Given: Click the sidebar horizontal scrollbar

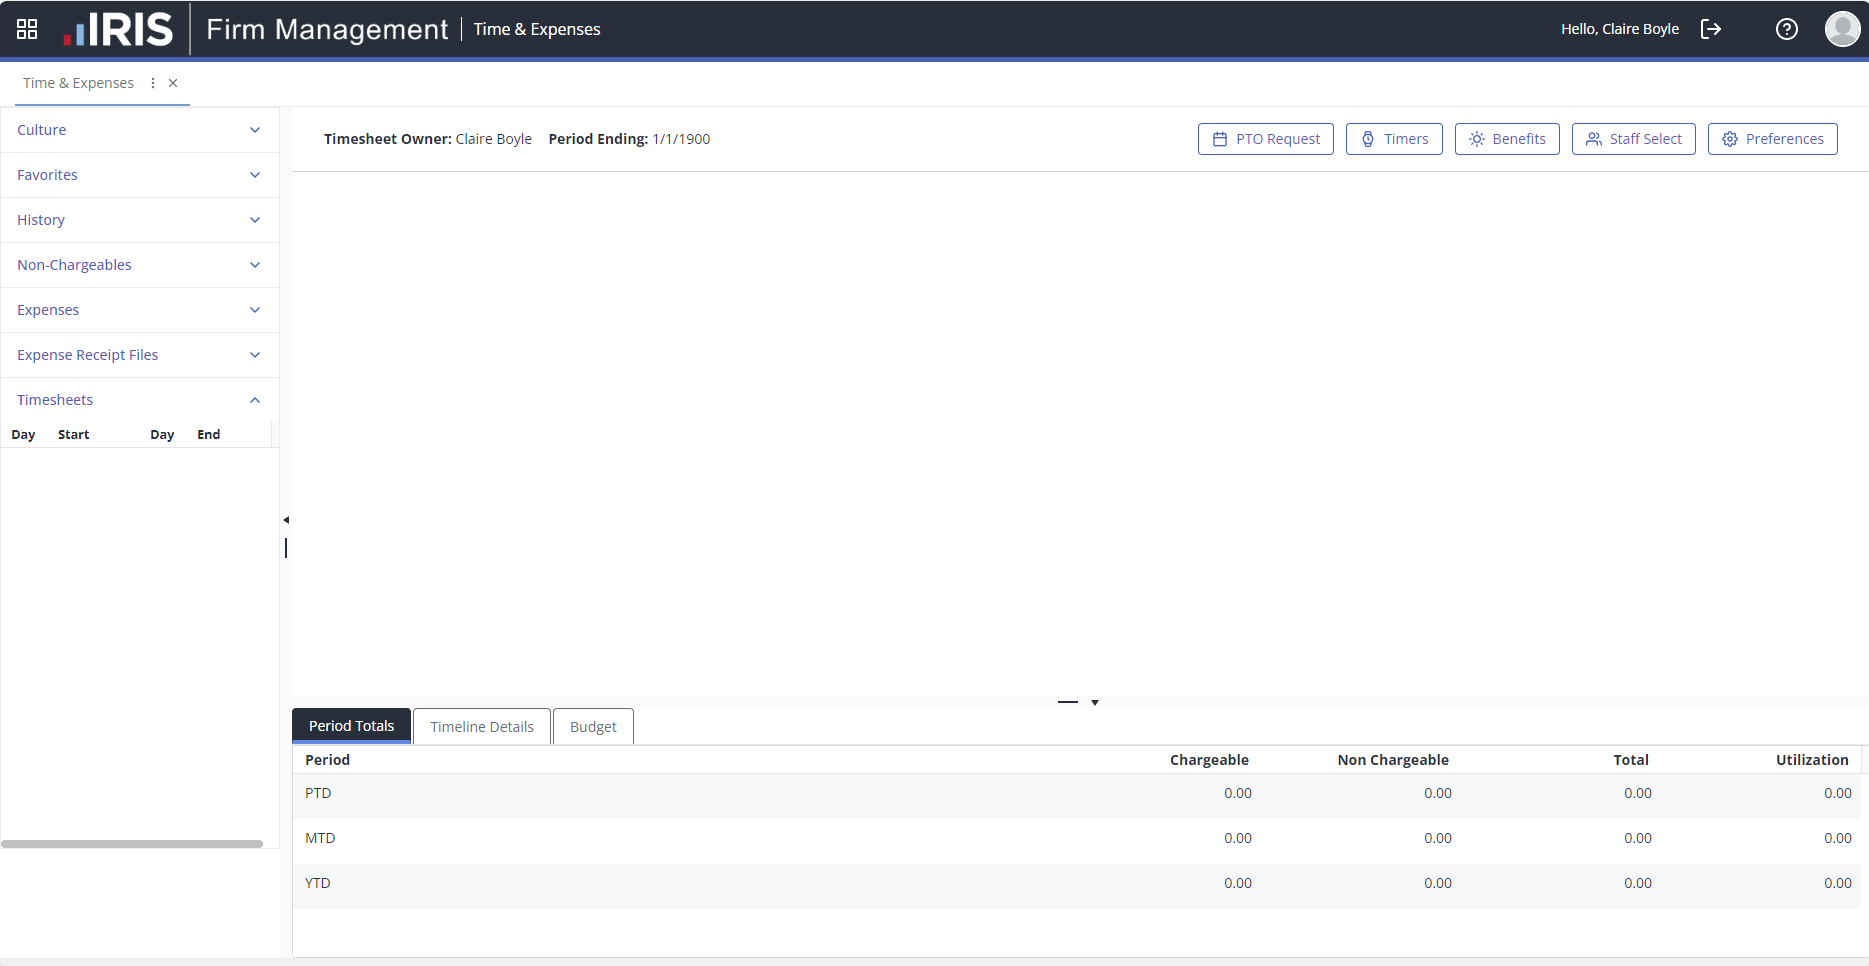Looking at the screenshot, I should (x=132, y=844).
